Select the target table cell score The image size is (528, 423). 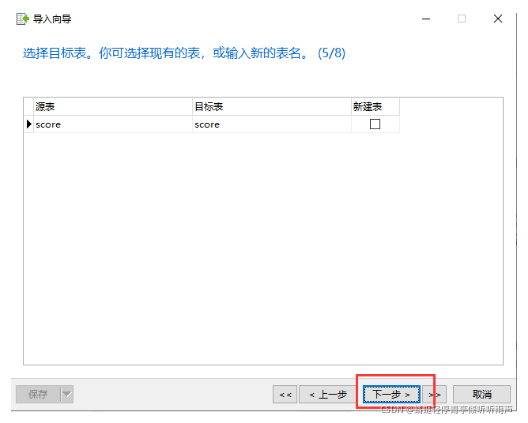click(272, 124)
